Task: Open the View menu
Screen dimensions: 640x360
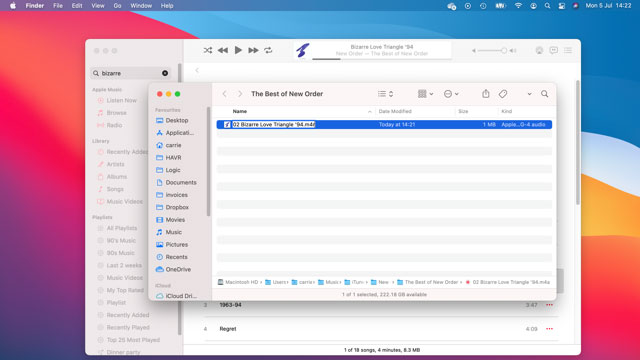Action: pyautogui.click(x=98, y=6)
